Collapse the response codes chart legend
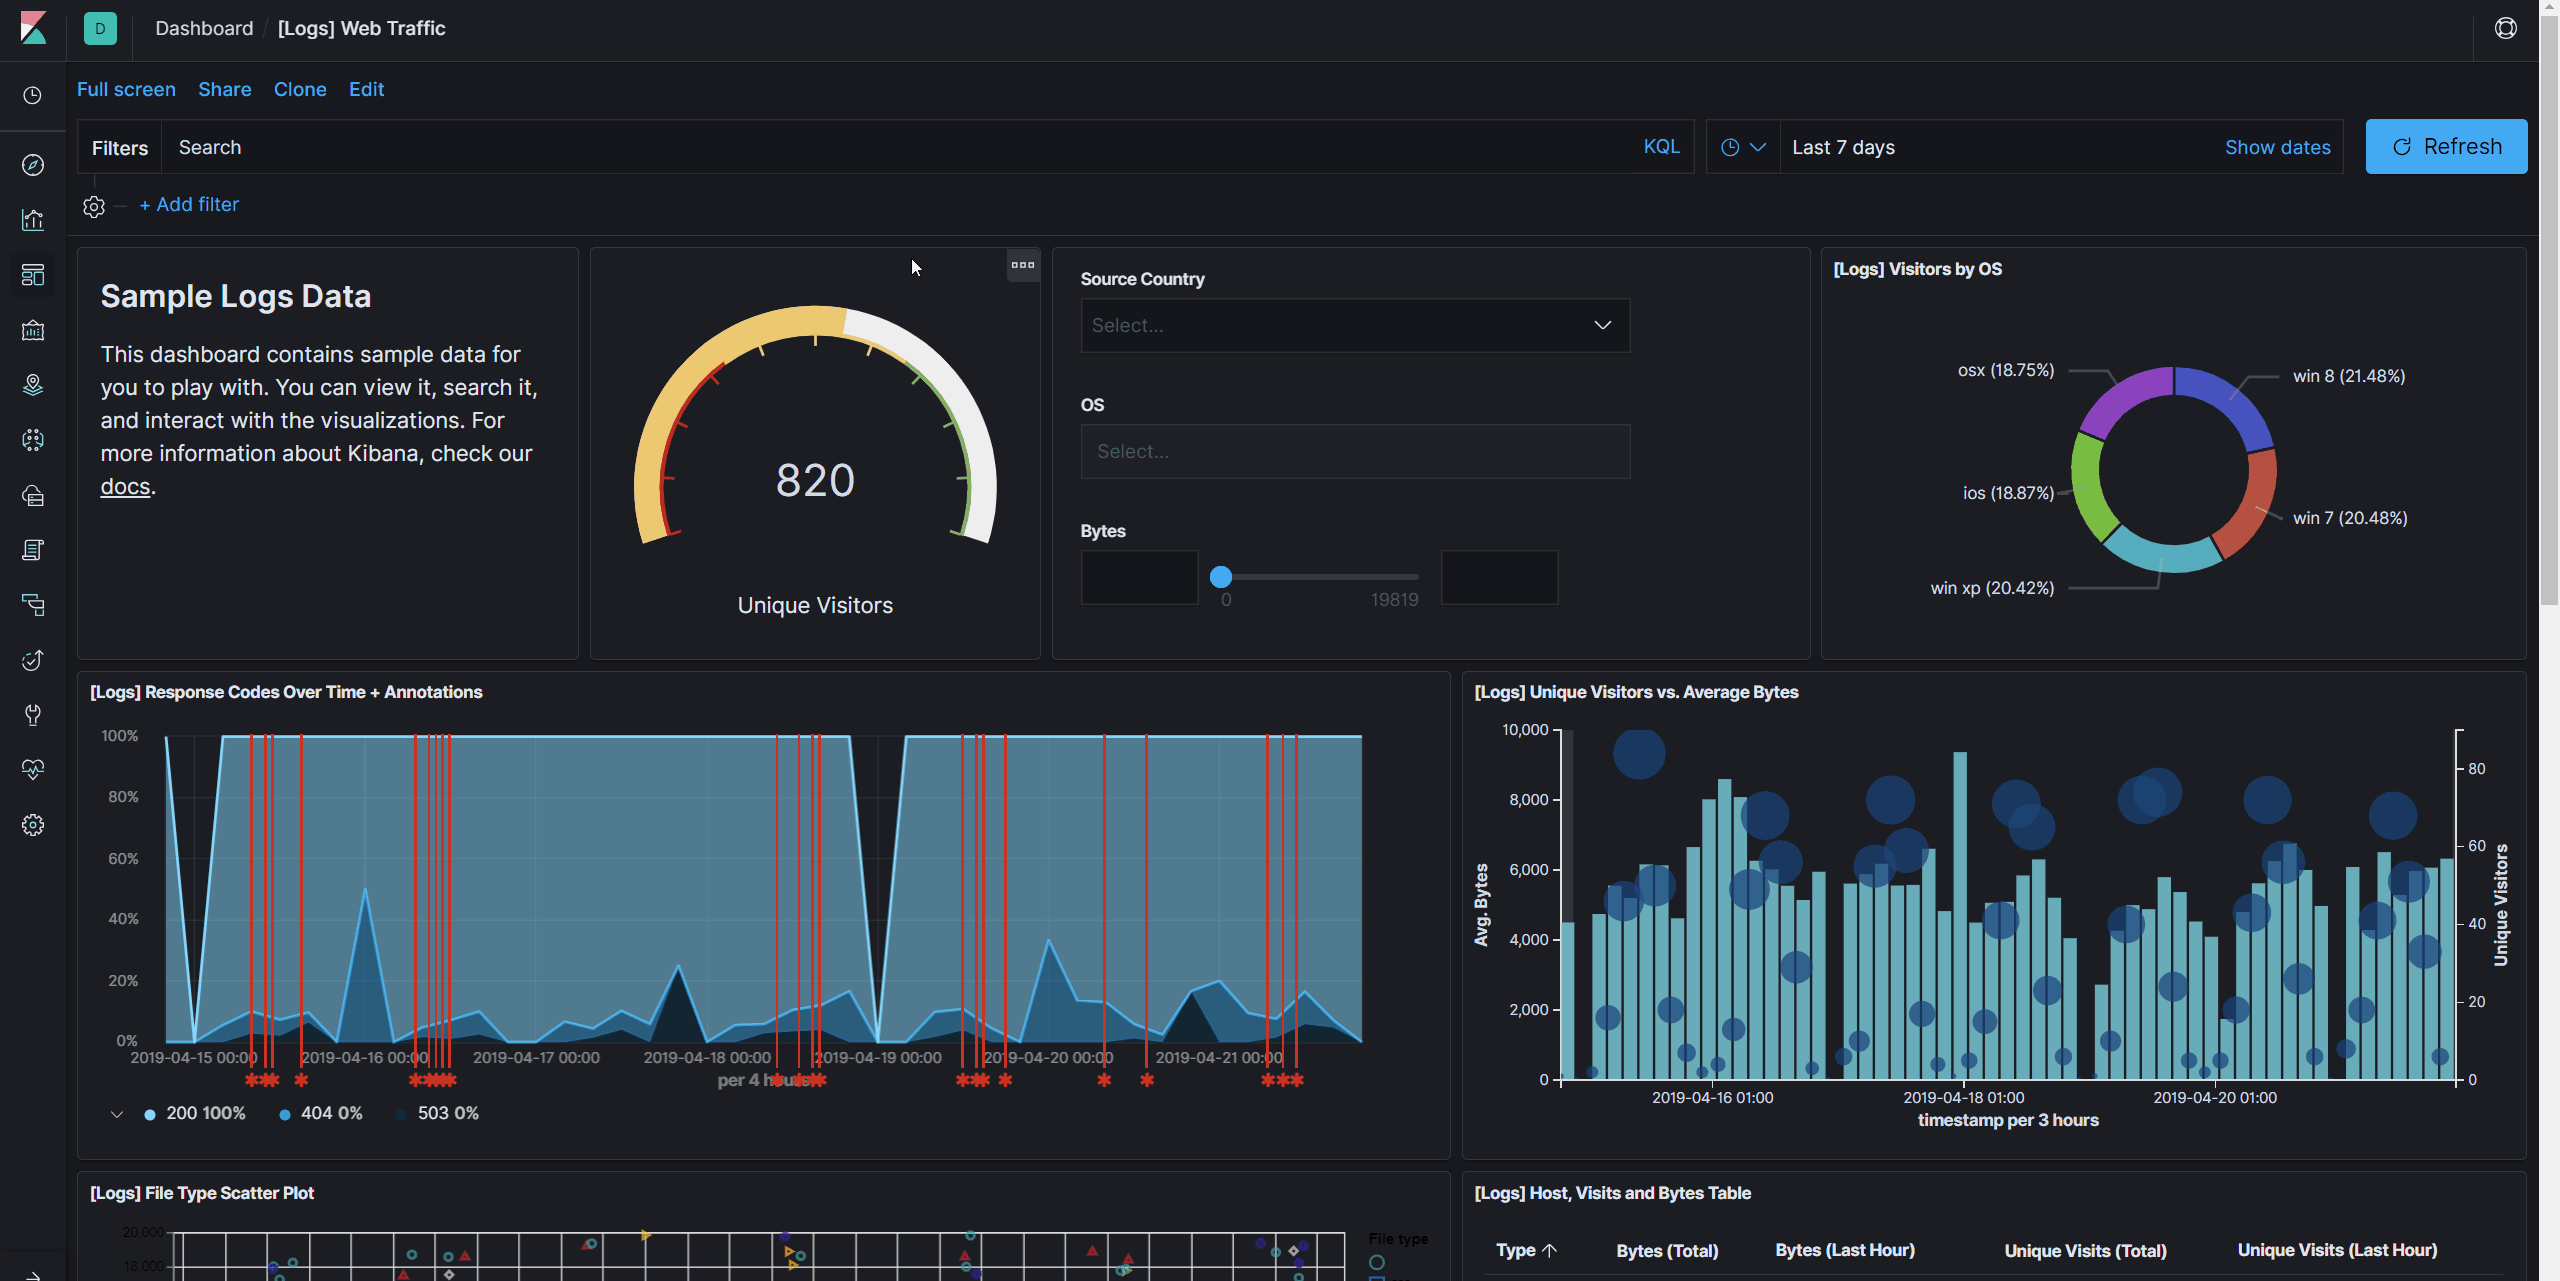The width and height of the screenshot is (2560, 1281). 117,1114
